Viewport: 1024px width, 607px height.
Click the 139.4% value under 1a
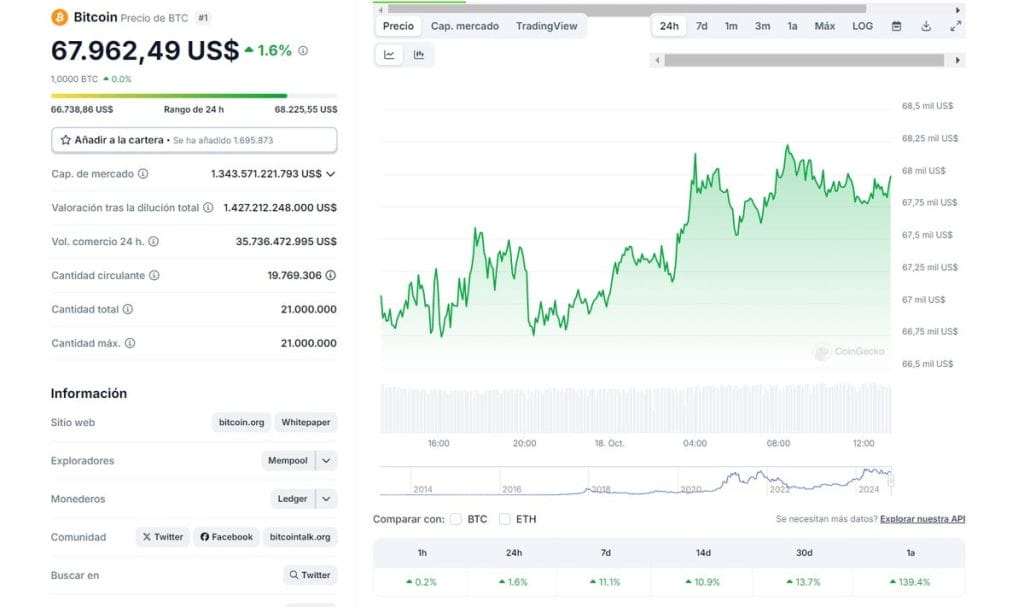[910, 582]
